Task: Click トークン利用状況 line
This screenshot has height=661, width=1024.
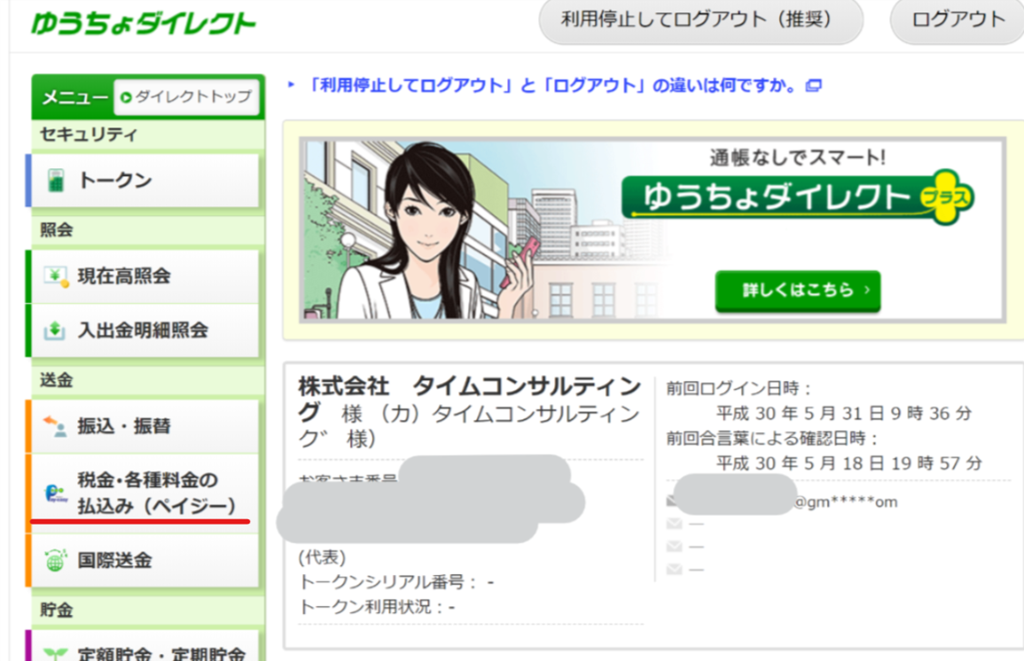Action: pos(377,607)
